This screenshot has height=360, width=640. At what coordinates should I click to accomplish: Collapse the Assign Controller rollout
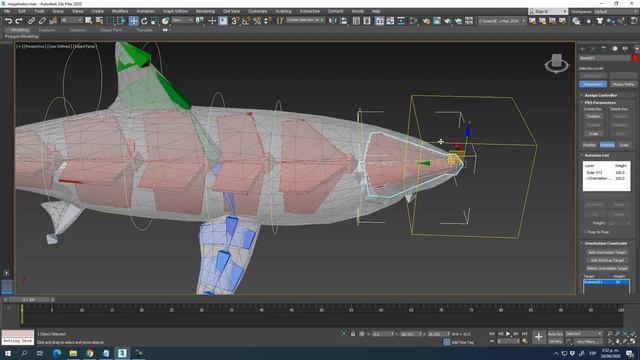click(607, 95)
